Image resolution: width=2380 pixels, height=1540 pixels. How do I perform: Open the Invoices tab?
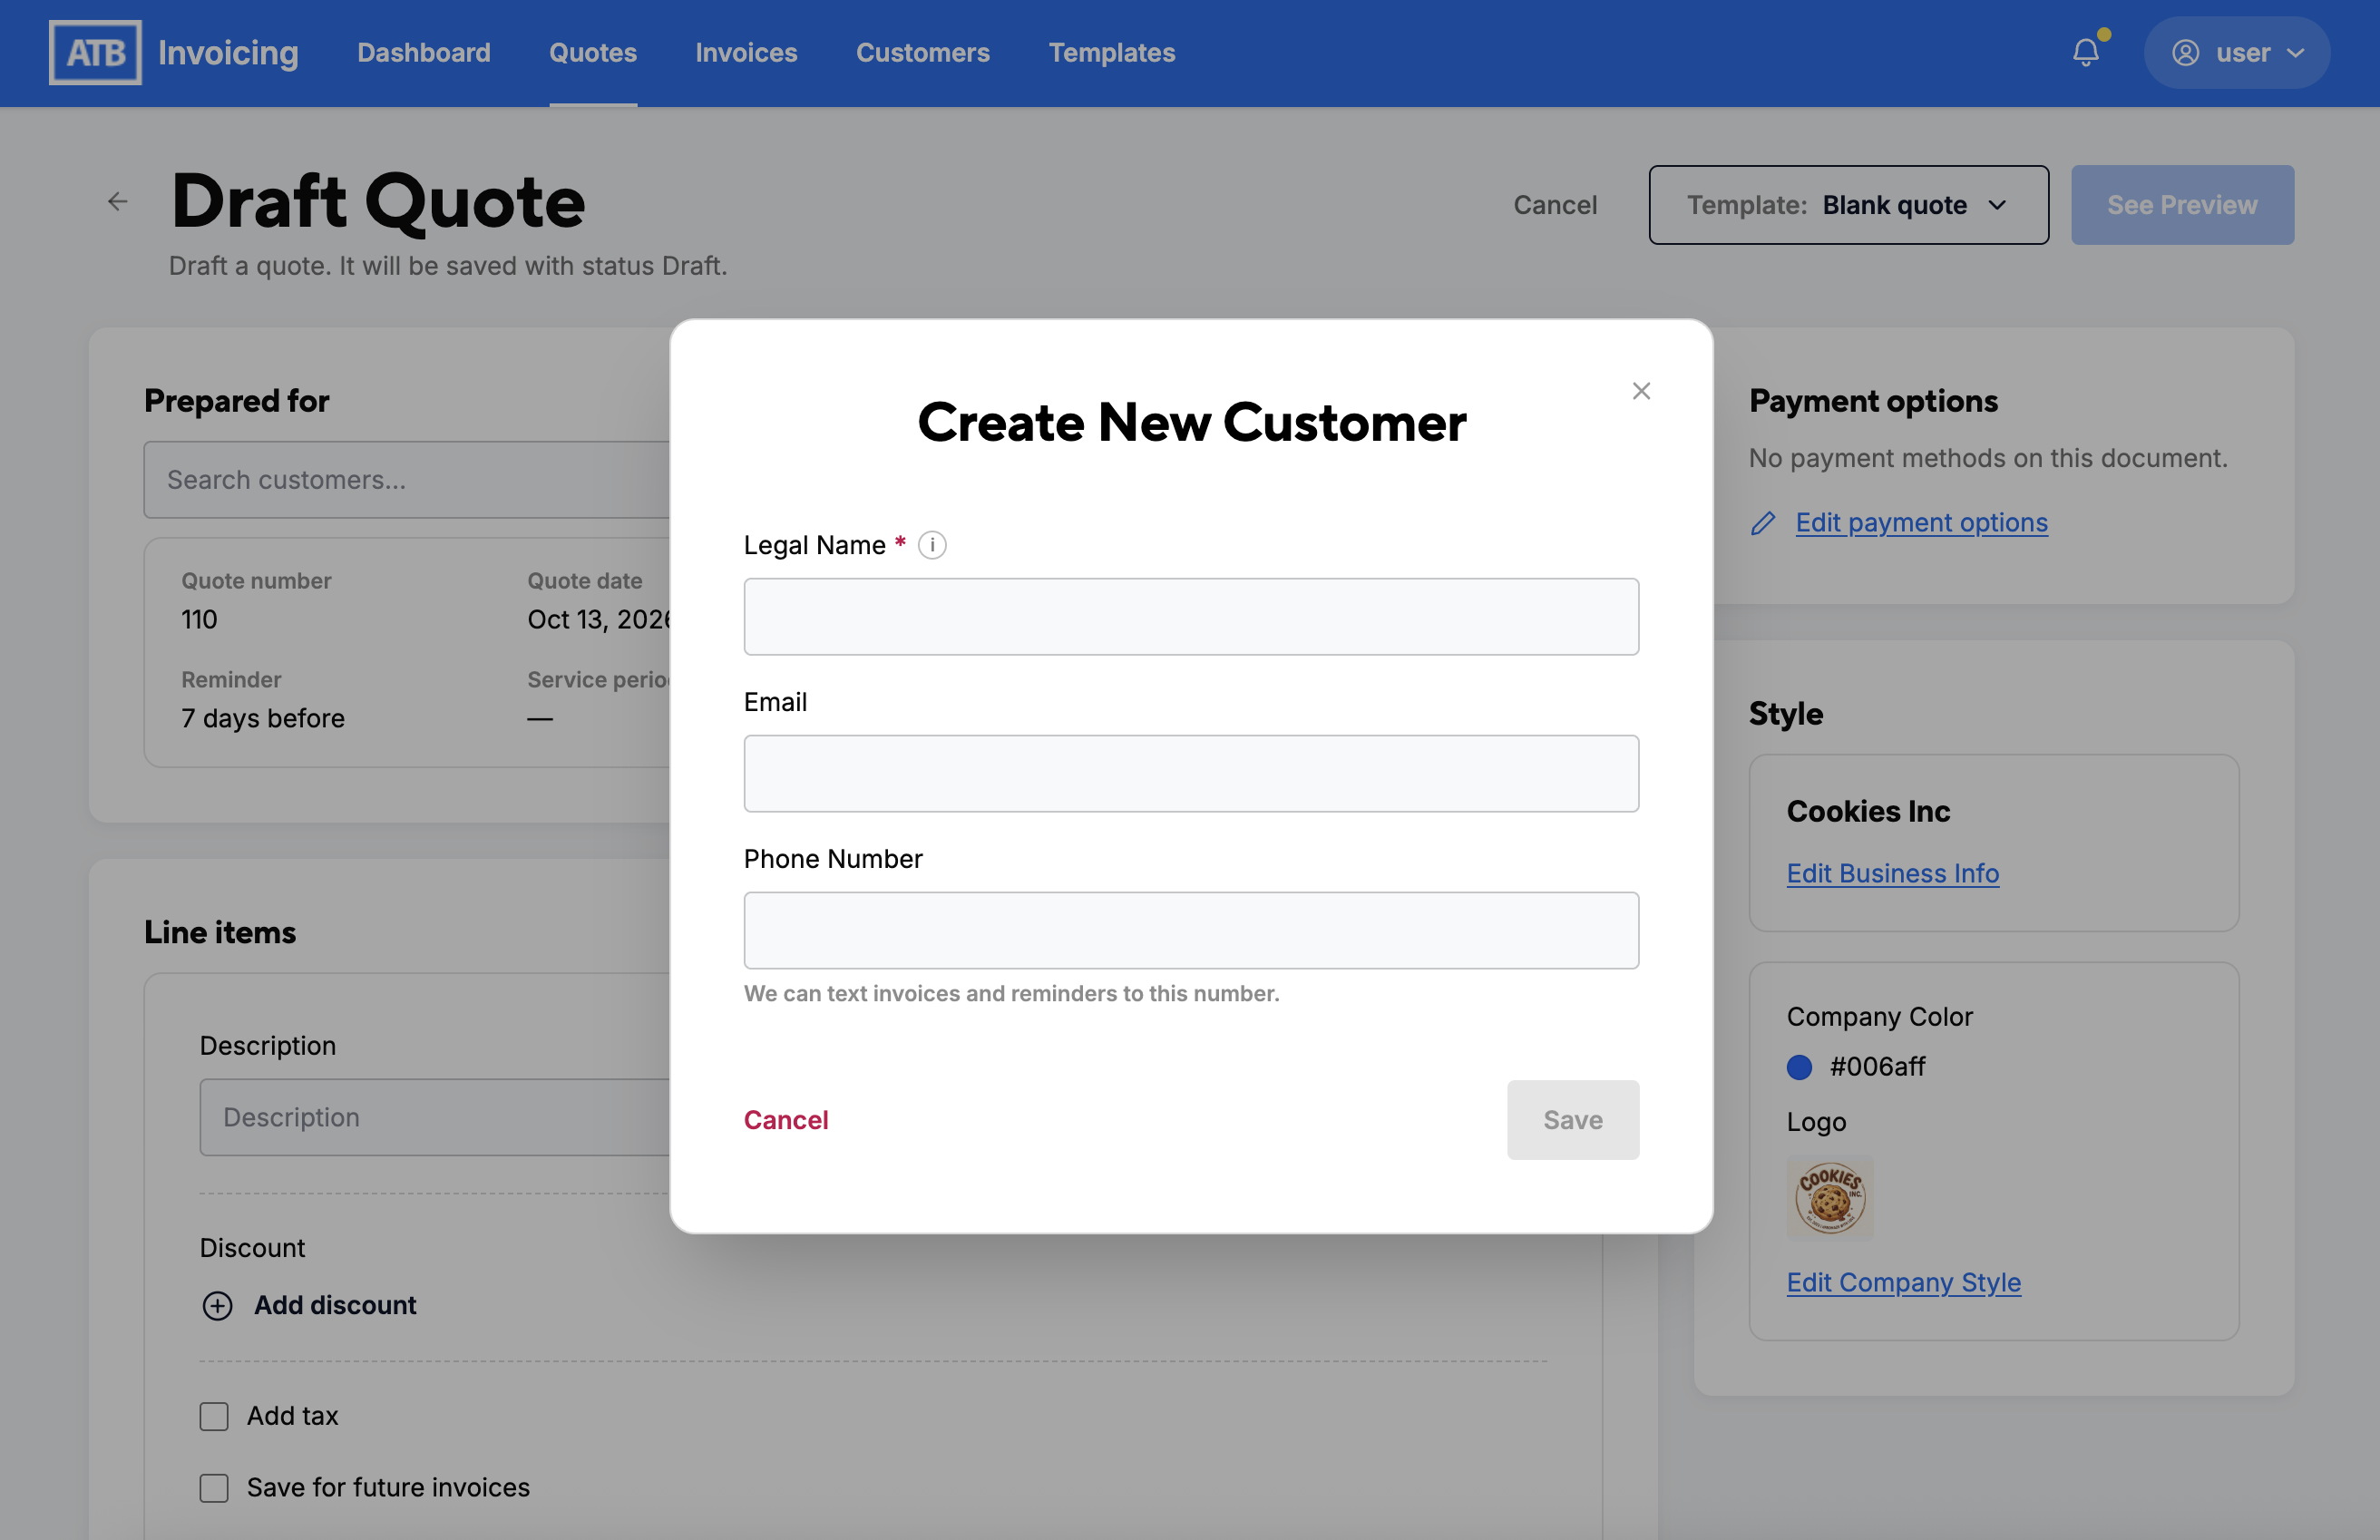pyautogui.click(x=746, y=52)
